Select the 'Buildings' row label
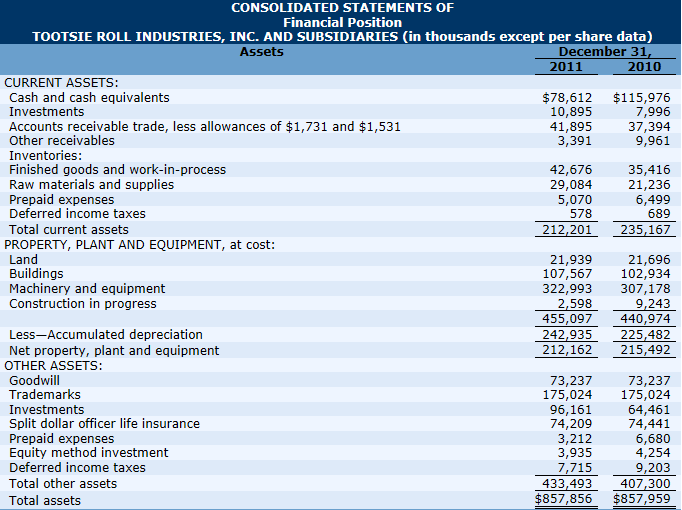This screenshot has width=682, height=510. tap(36, 274)
